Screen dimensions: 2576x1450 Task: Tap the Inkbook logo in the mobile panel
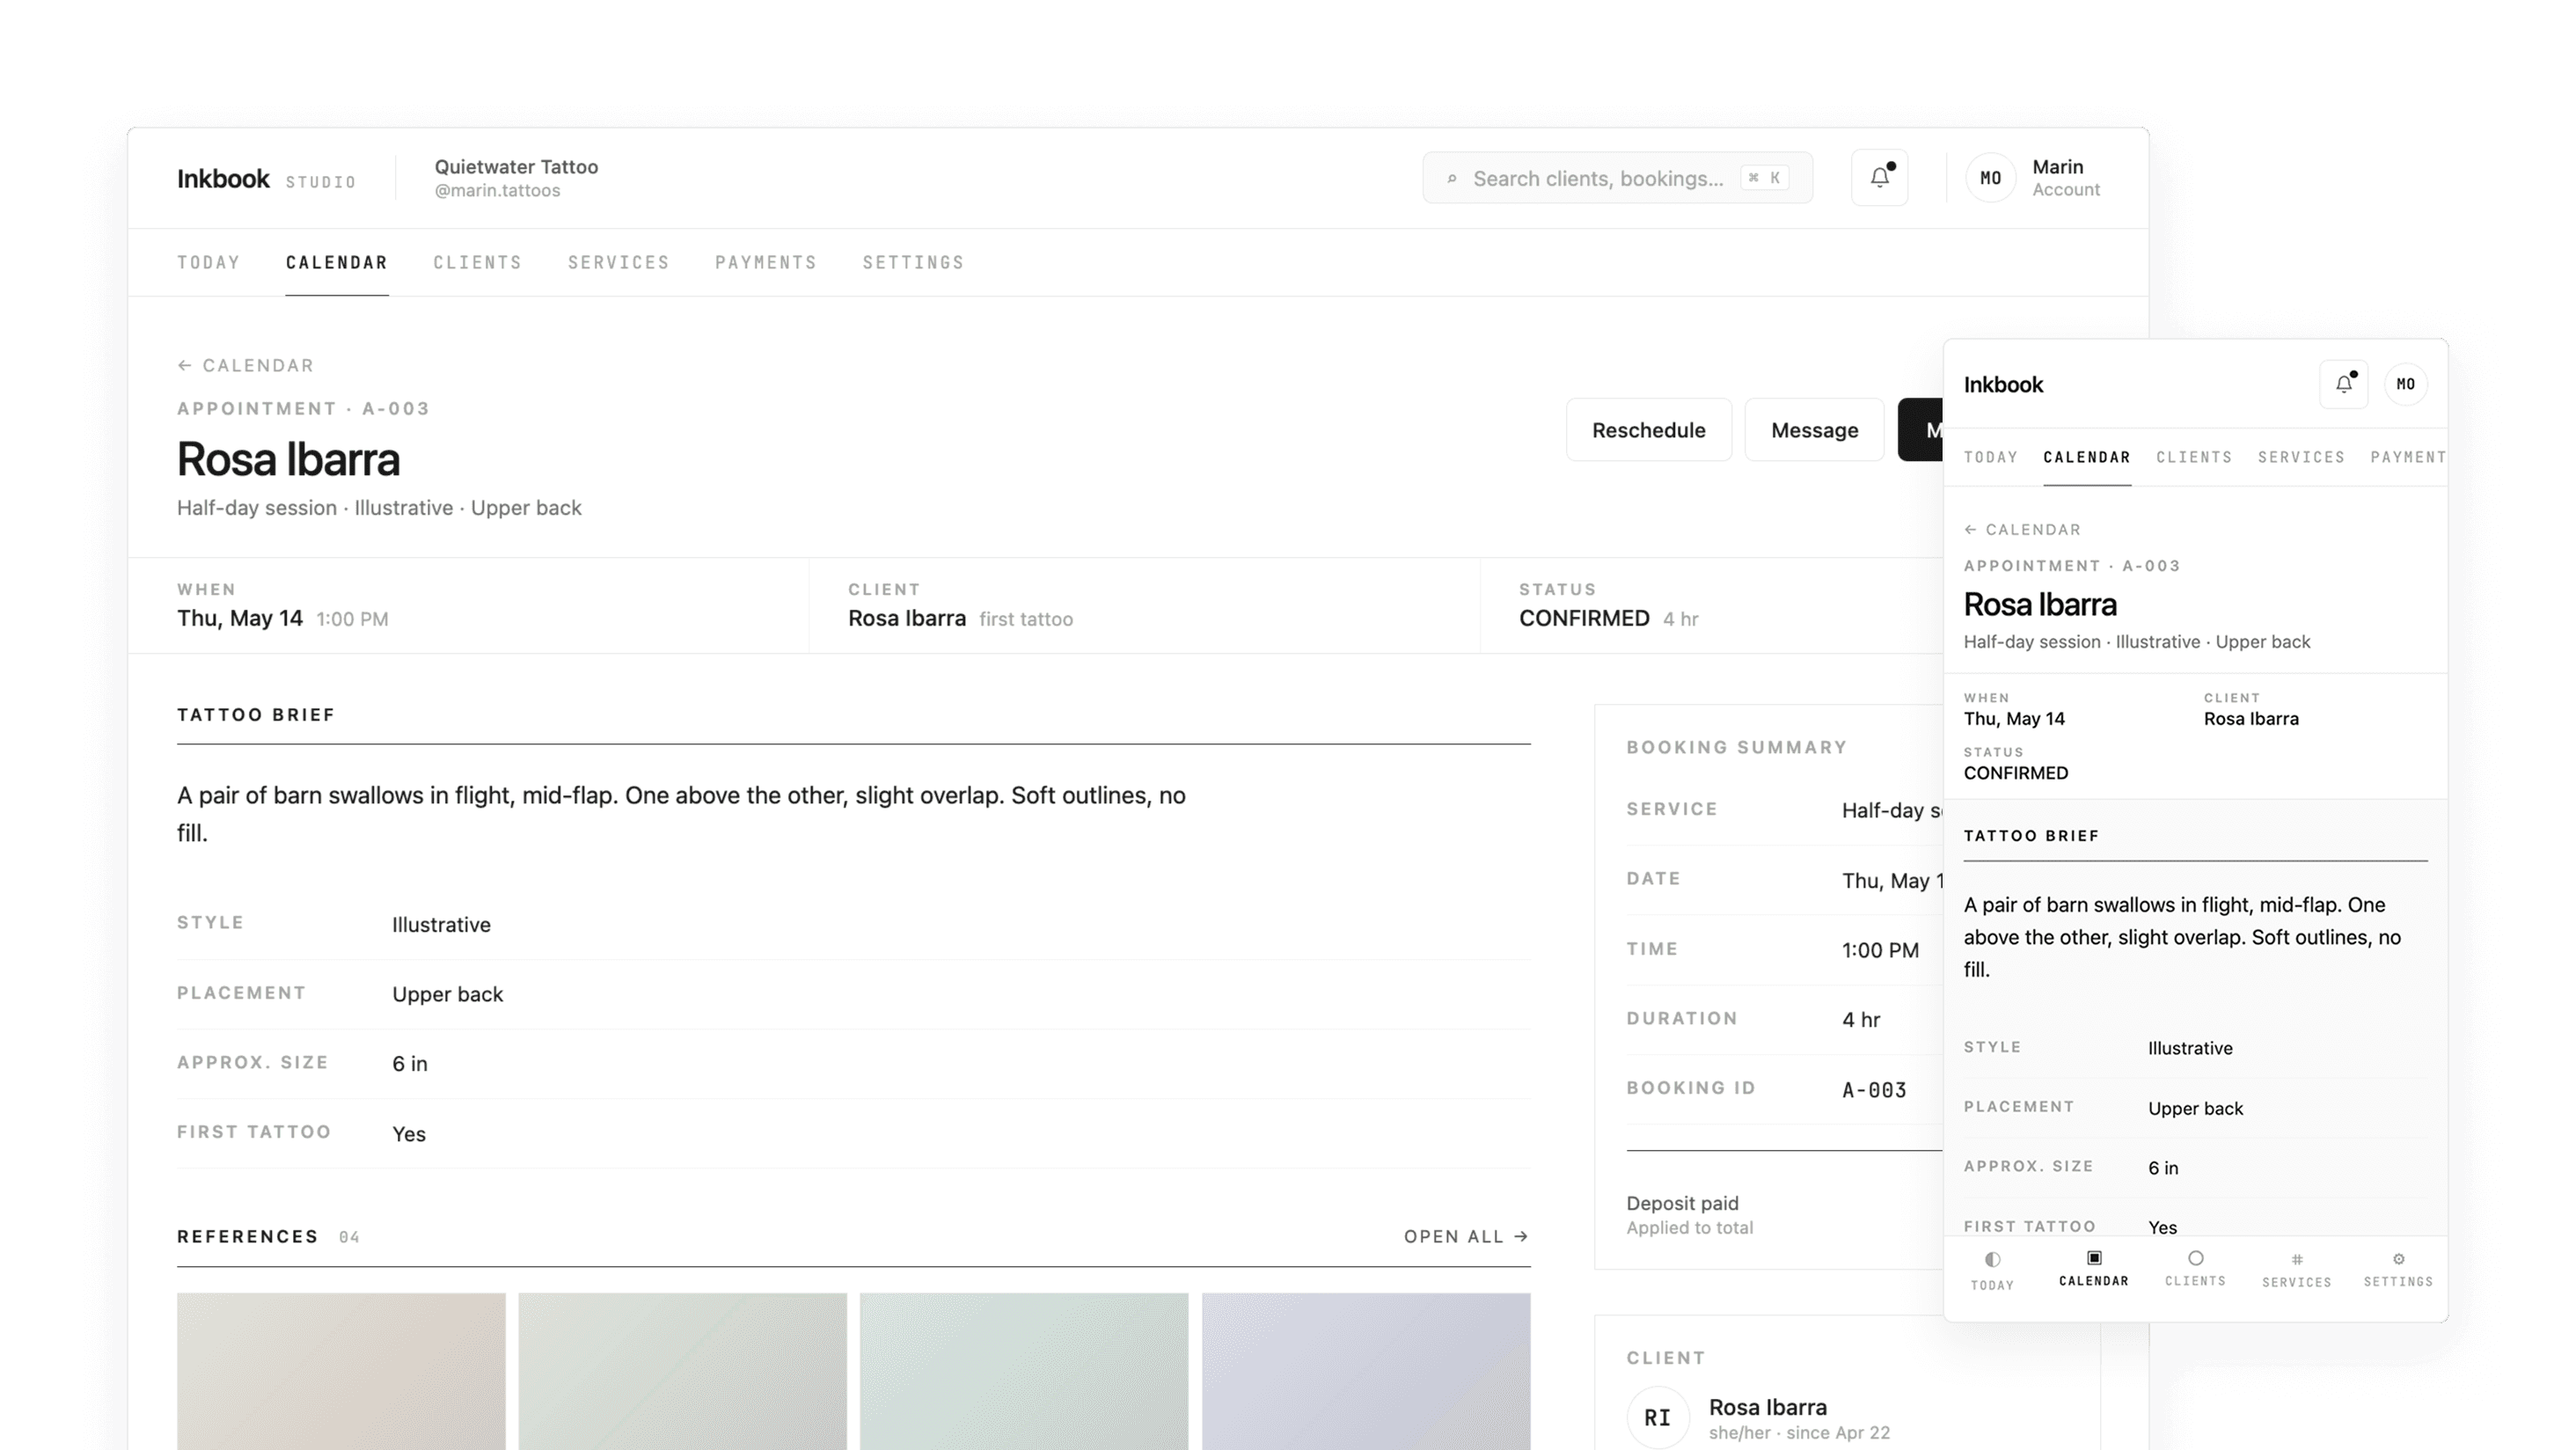pyautogui.click(x=2003, y=385)
